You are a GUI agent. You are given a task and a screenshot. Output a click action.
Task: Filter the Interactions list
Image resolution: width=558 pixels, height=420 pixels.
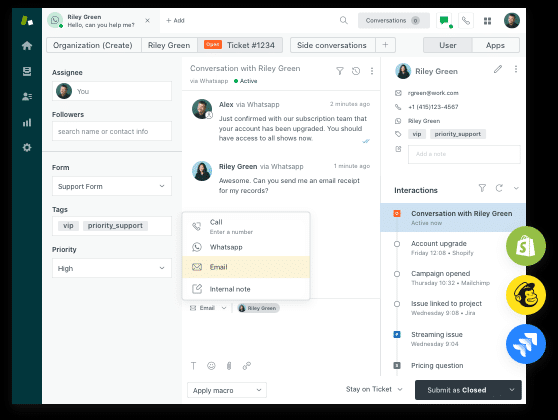point(482,188)
